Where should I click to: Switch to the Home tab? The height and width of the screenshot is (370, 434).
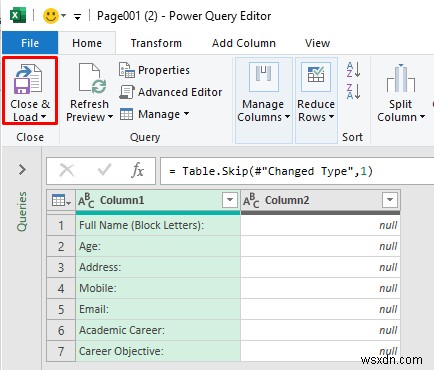(x=87, y=43)
